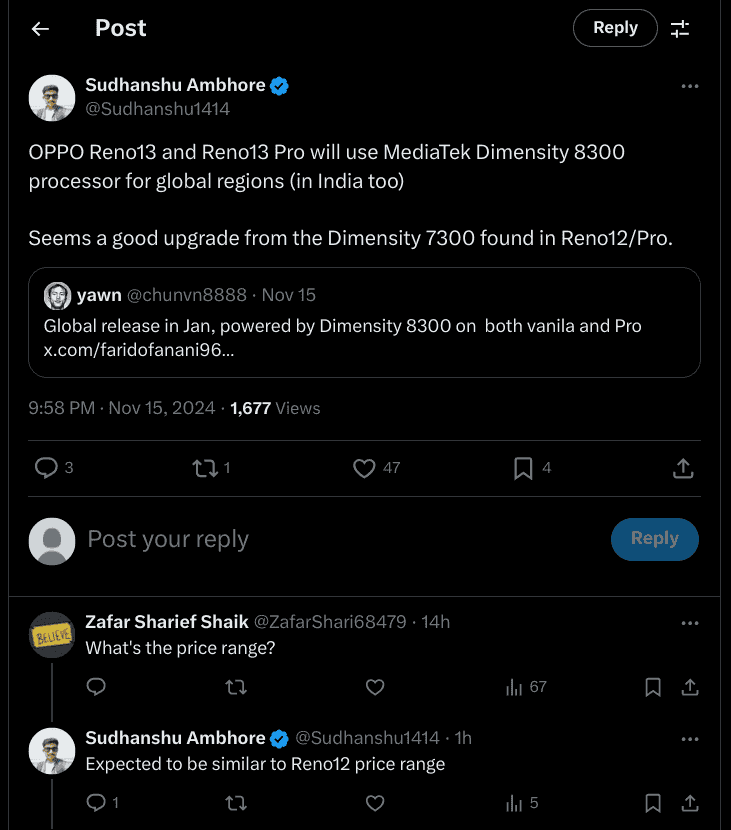Viewport: 731px width, 830px height.
Task: Click the reply comment icon on main post
Action: (47, 467)
